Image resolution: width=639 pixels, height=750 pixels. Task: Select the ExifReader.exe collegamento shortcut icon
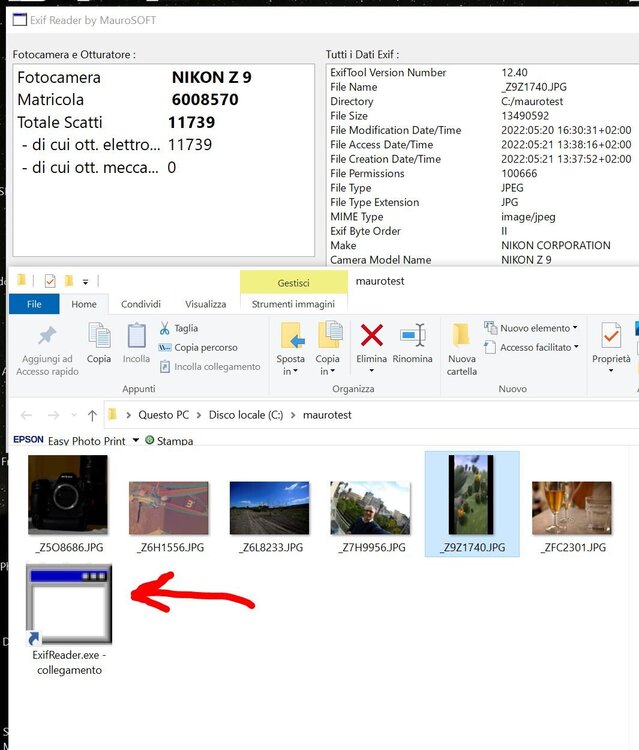pyautogui.click(x=69, y=604)
